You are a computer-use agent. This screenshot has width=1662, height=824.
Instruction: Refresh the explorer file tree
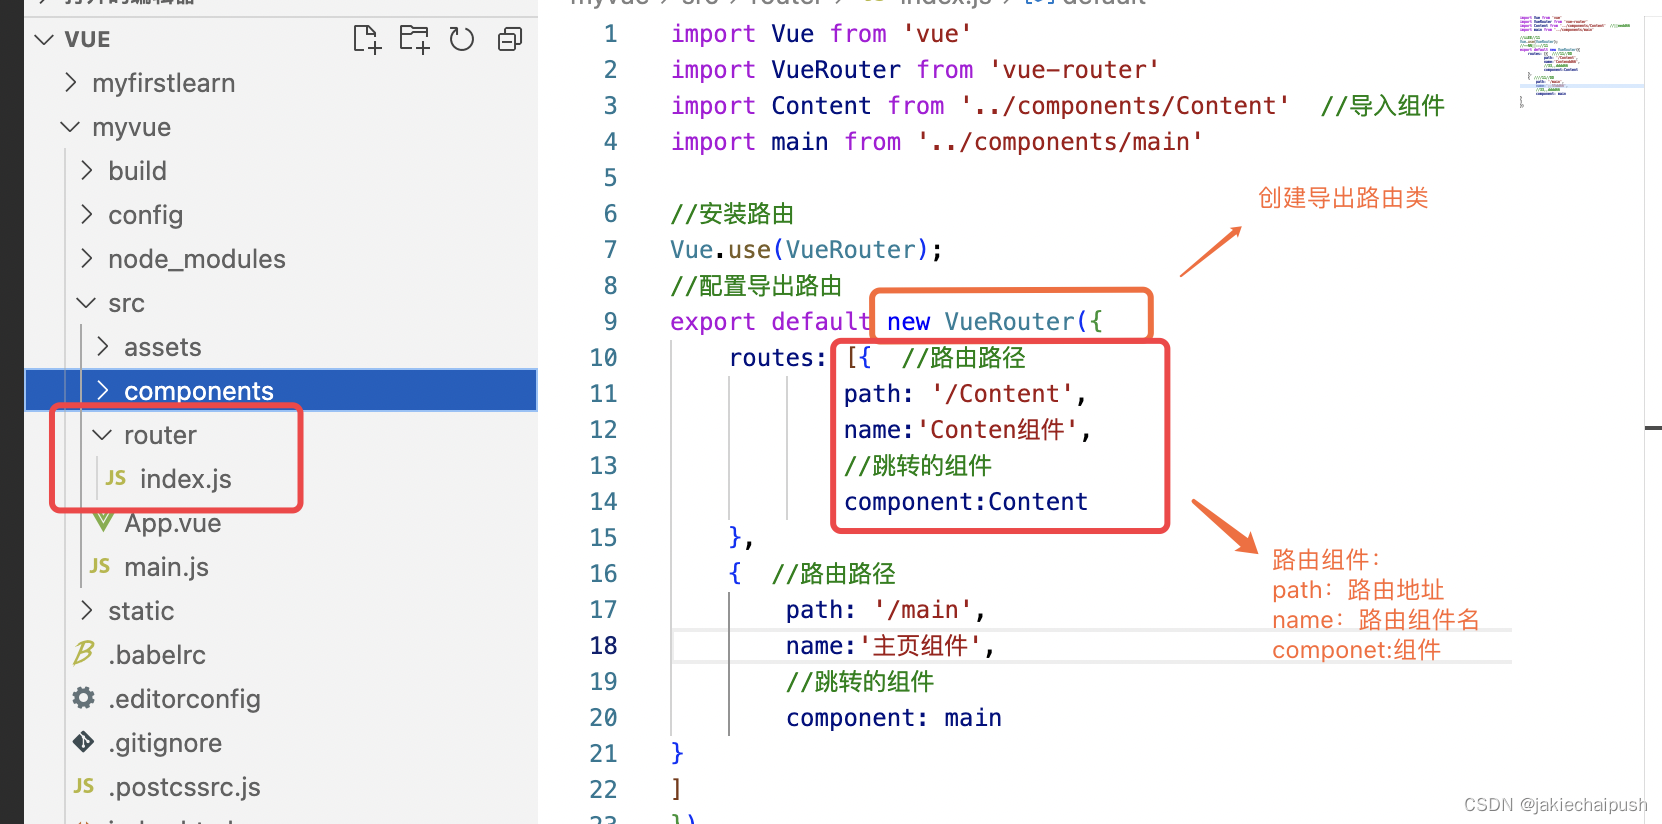(461, 39)
